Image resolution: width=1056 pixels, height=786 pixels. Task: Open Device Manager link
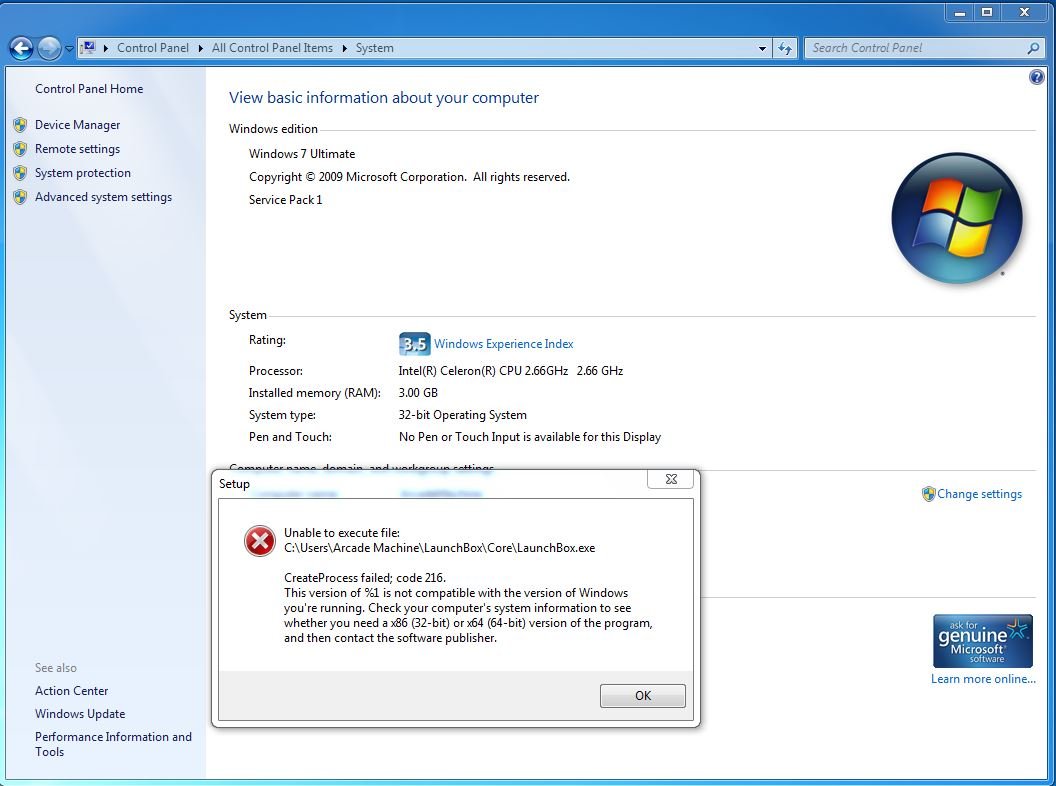(x=77, y=125)
